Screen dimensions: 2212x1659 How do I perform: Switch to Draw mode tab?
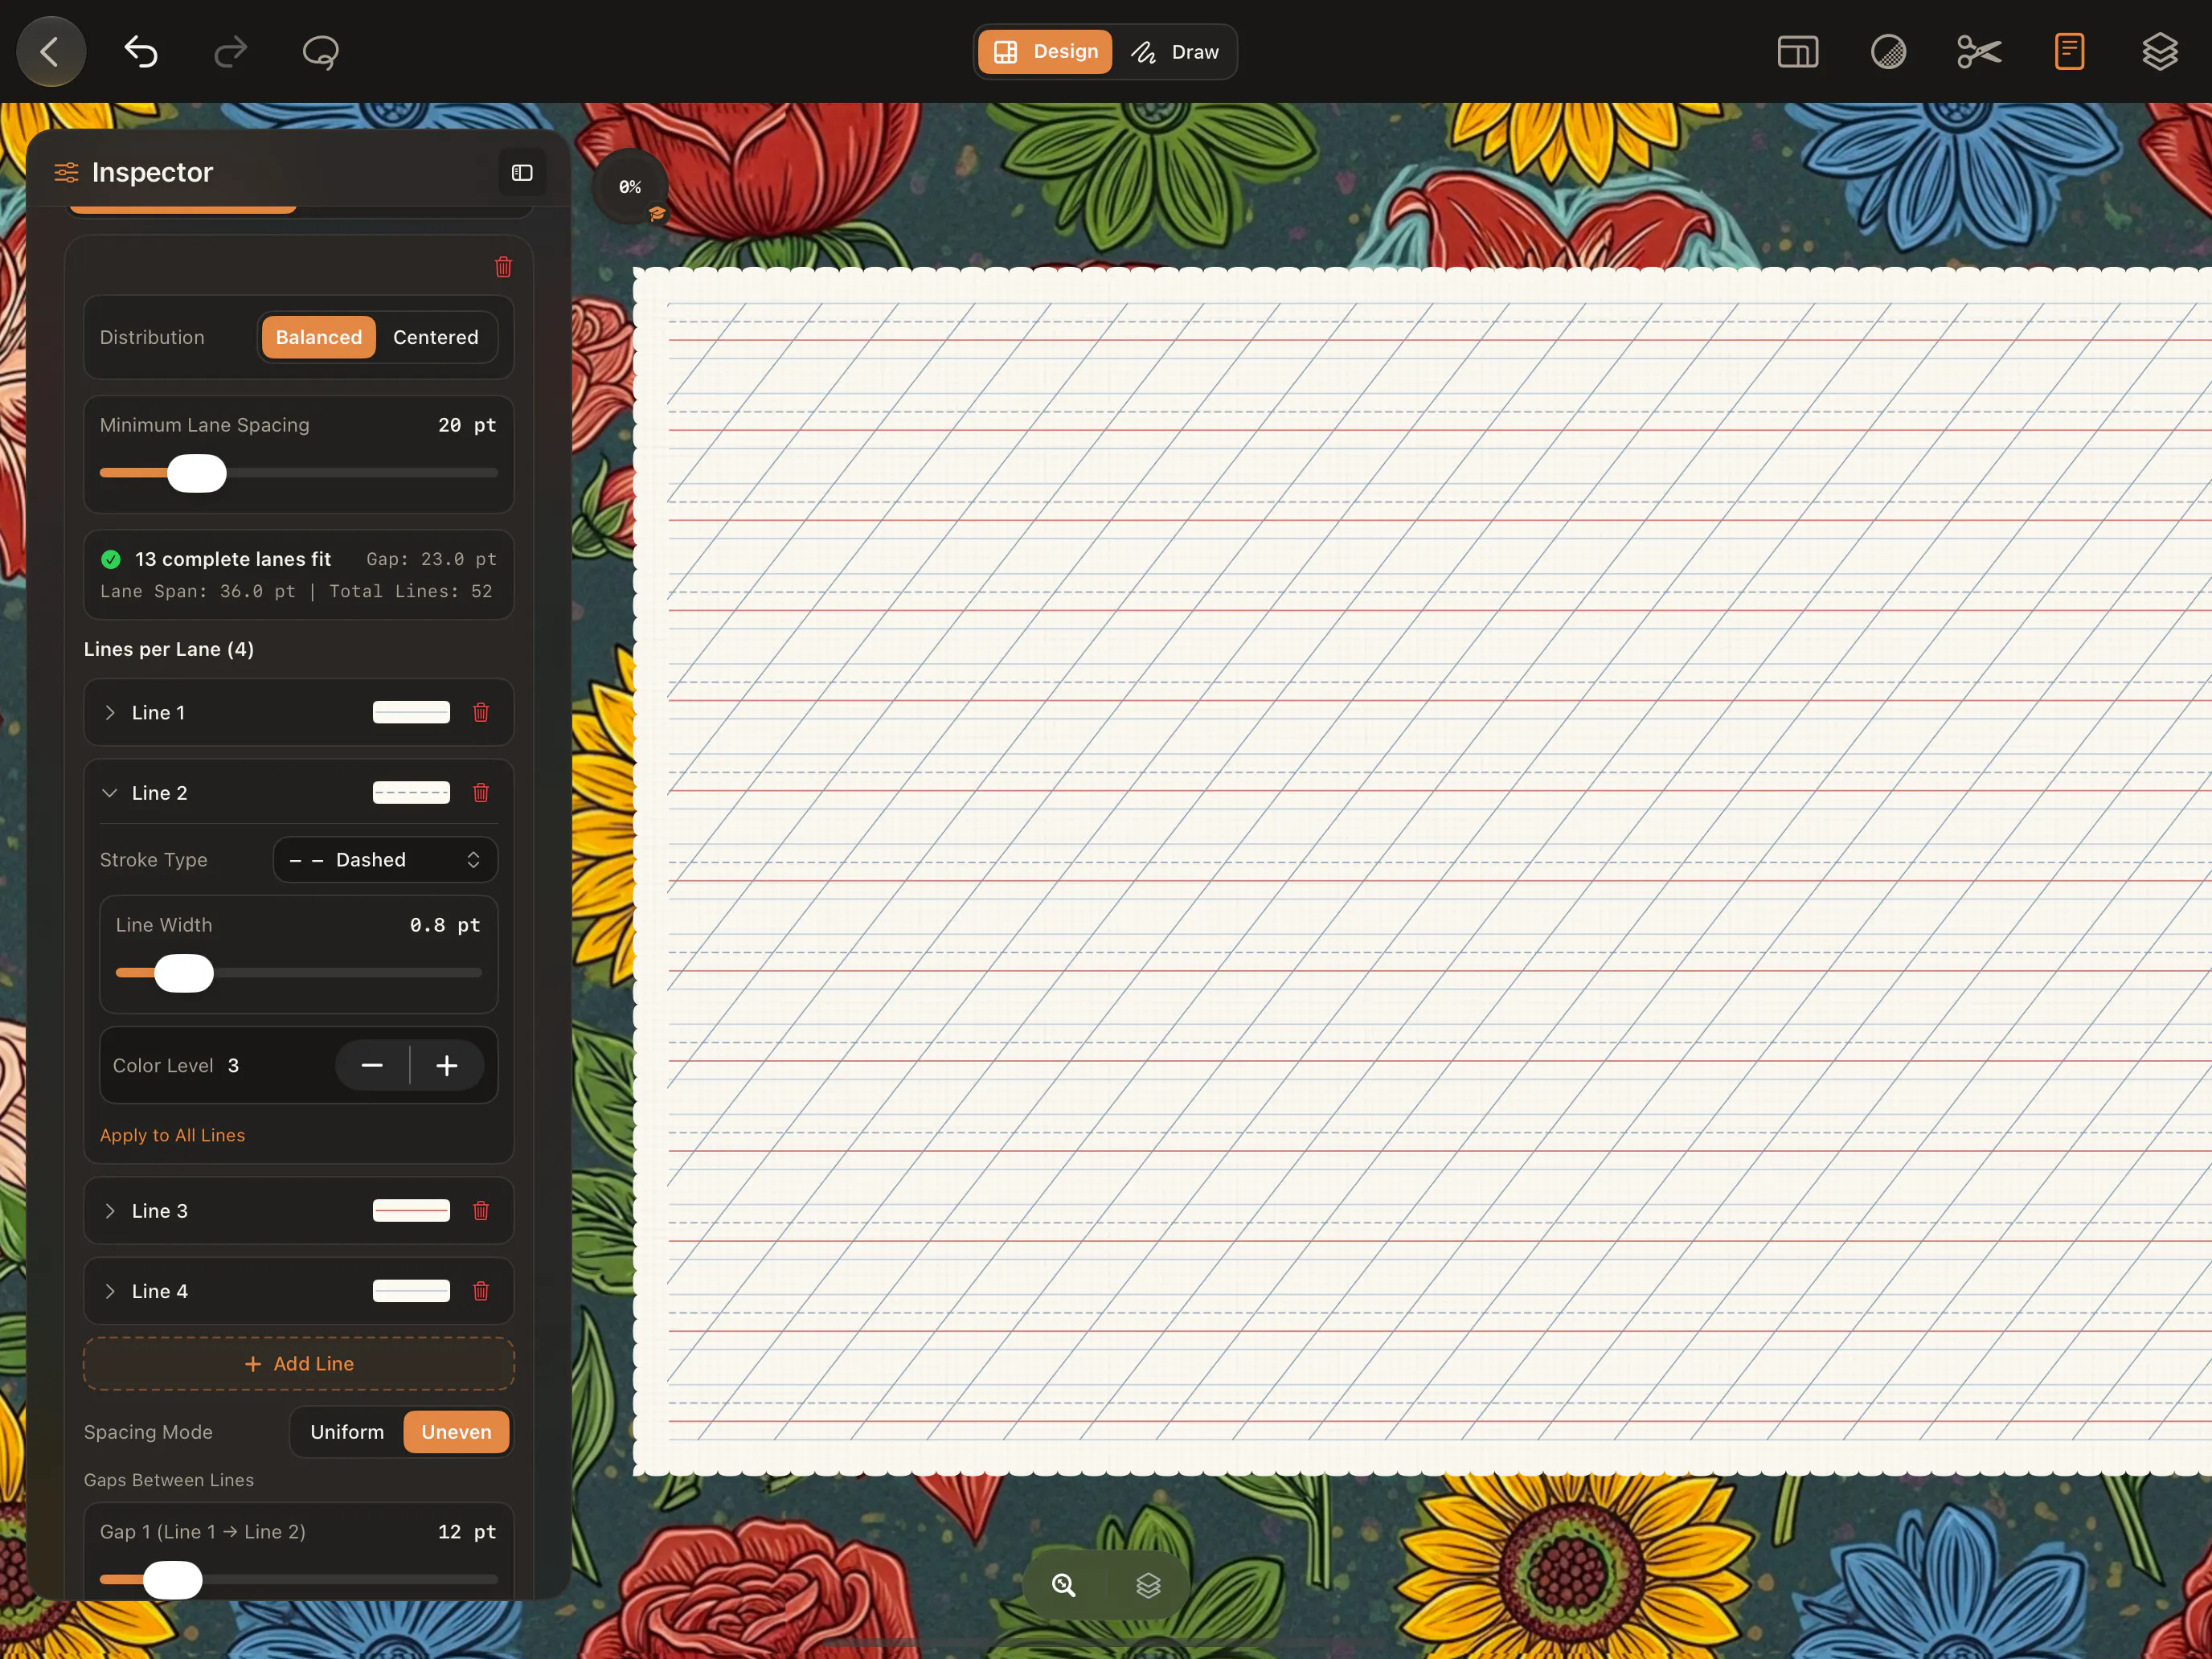click(1175, 52)
